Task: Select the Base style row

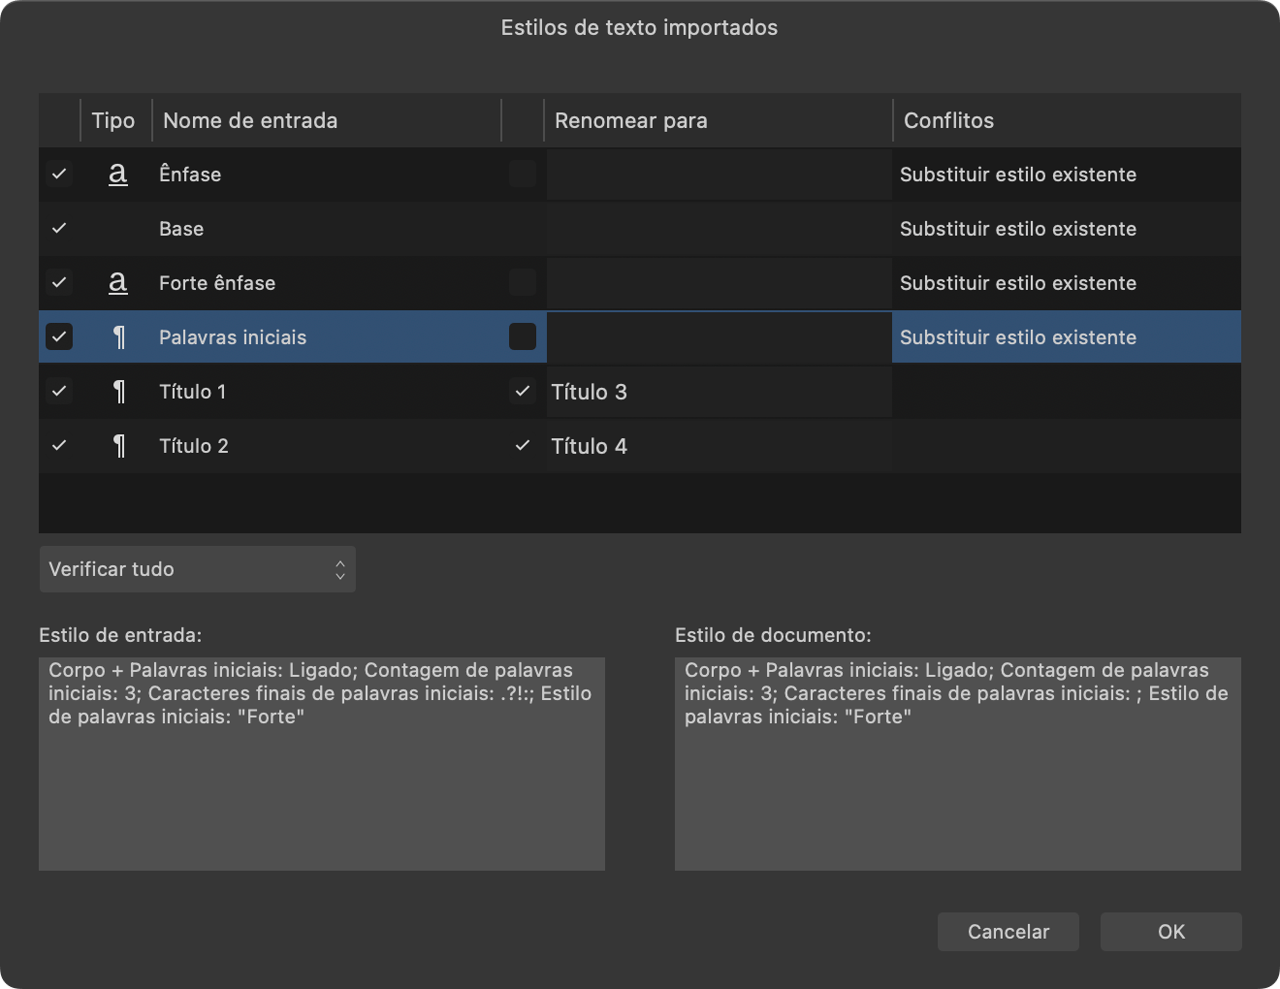Action: pos(300,229)
